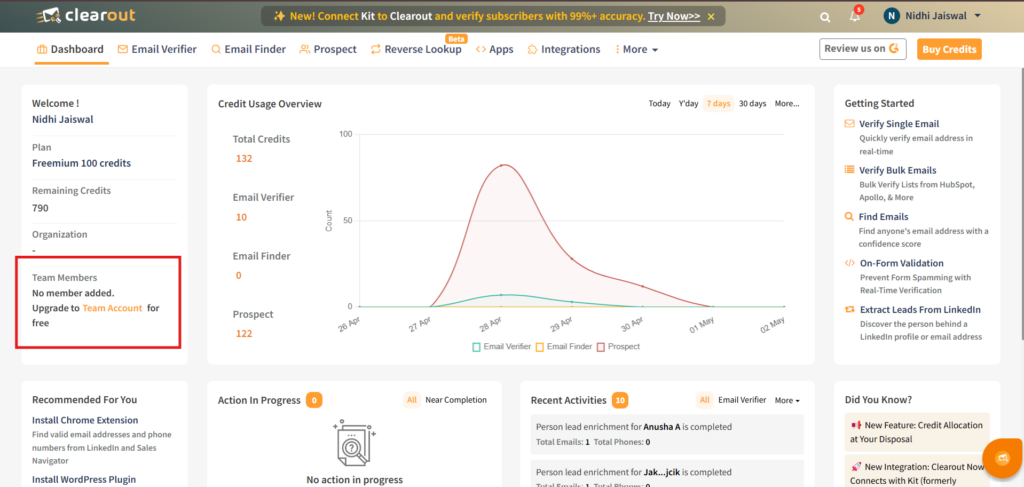Click the Find Emails magnifier icon
Image resolution: width=1024 pixels, height=487 pixels.
coord(849,216)
